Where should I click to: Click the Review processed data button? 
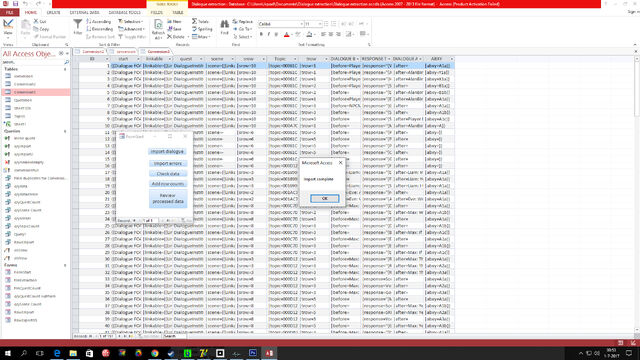168,198
